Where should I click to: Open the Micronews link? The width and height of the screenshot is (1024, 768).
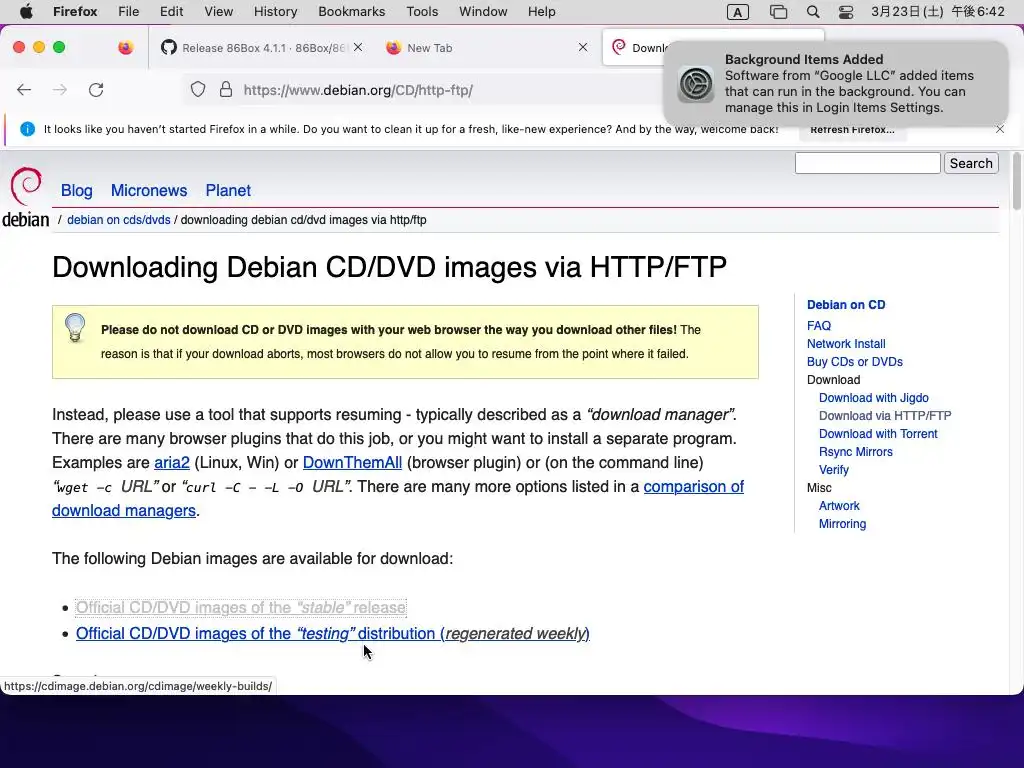149,191
